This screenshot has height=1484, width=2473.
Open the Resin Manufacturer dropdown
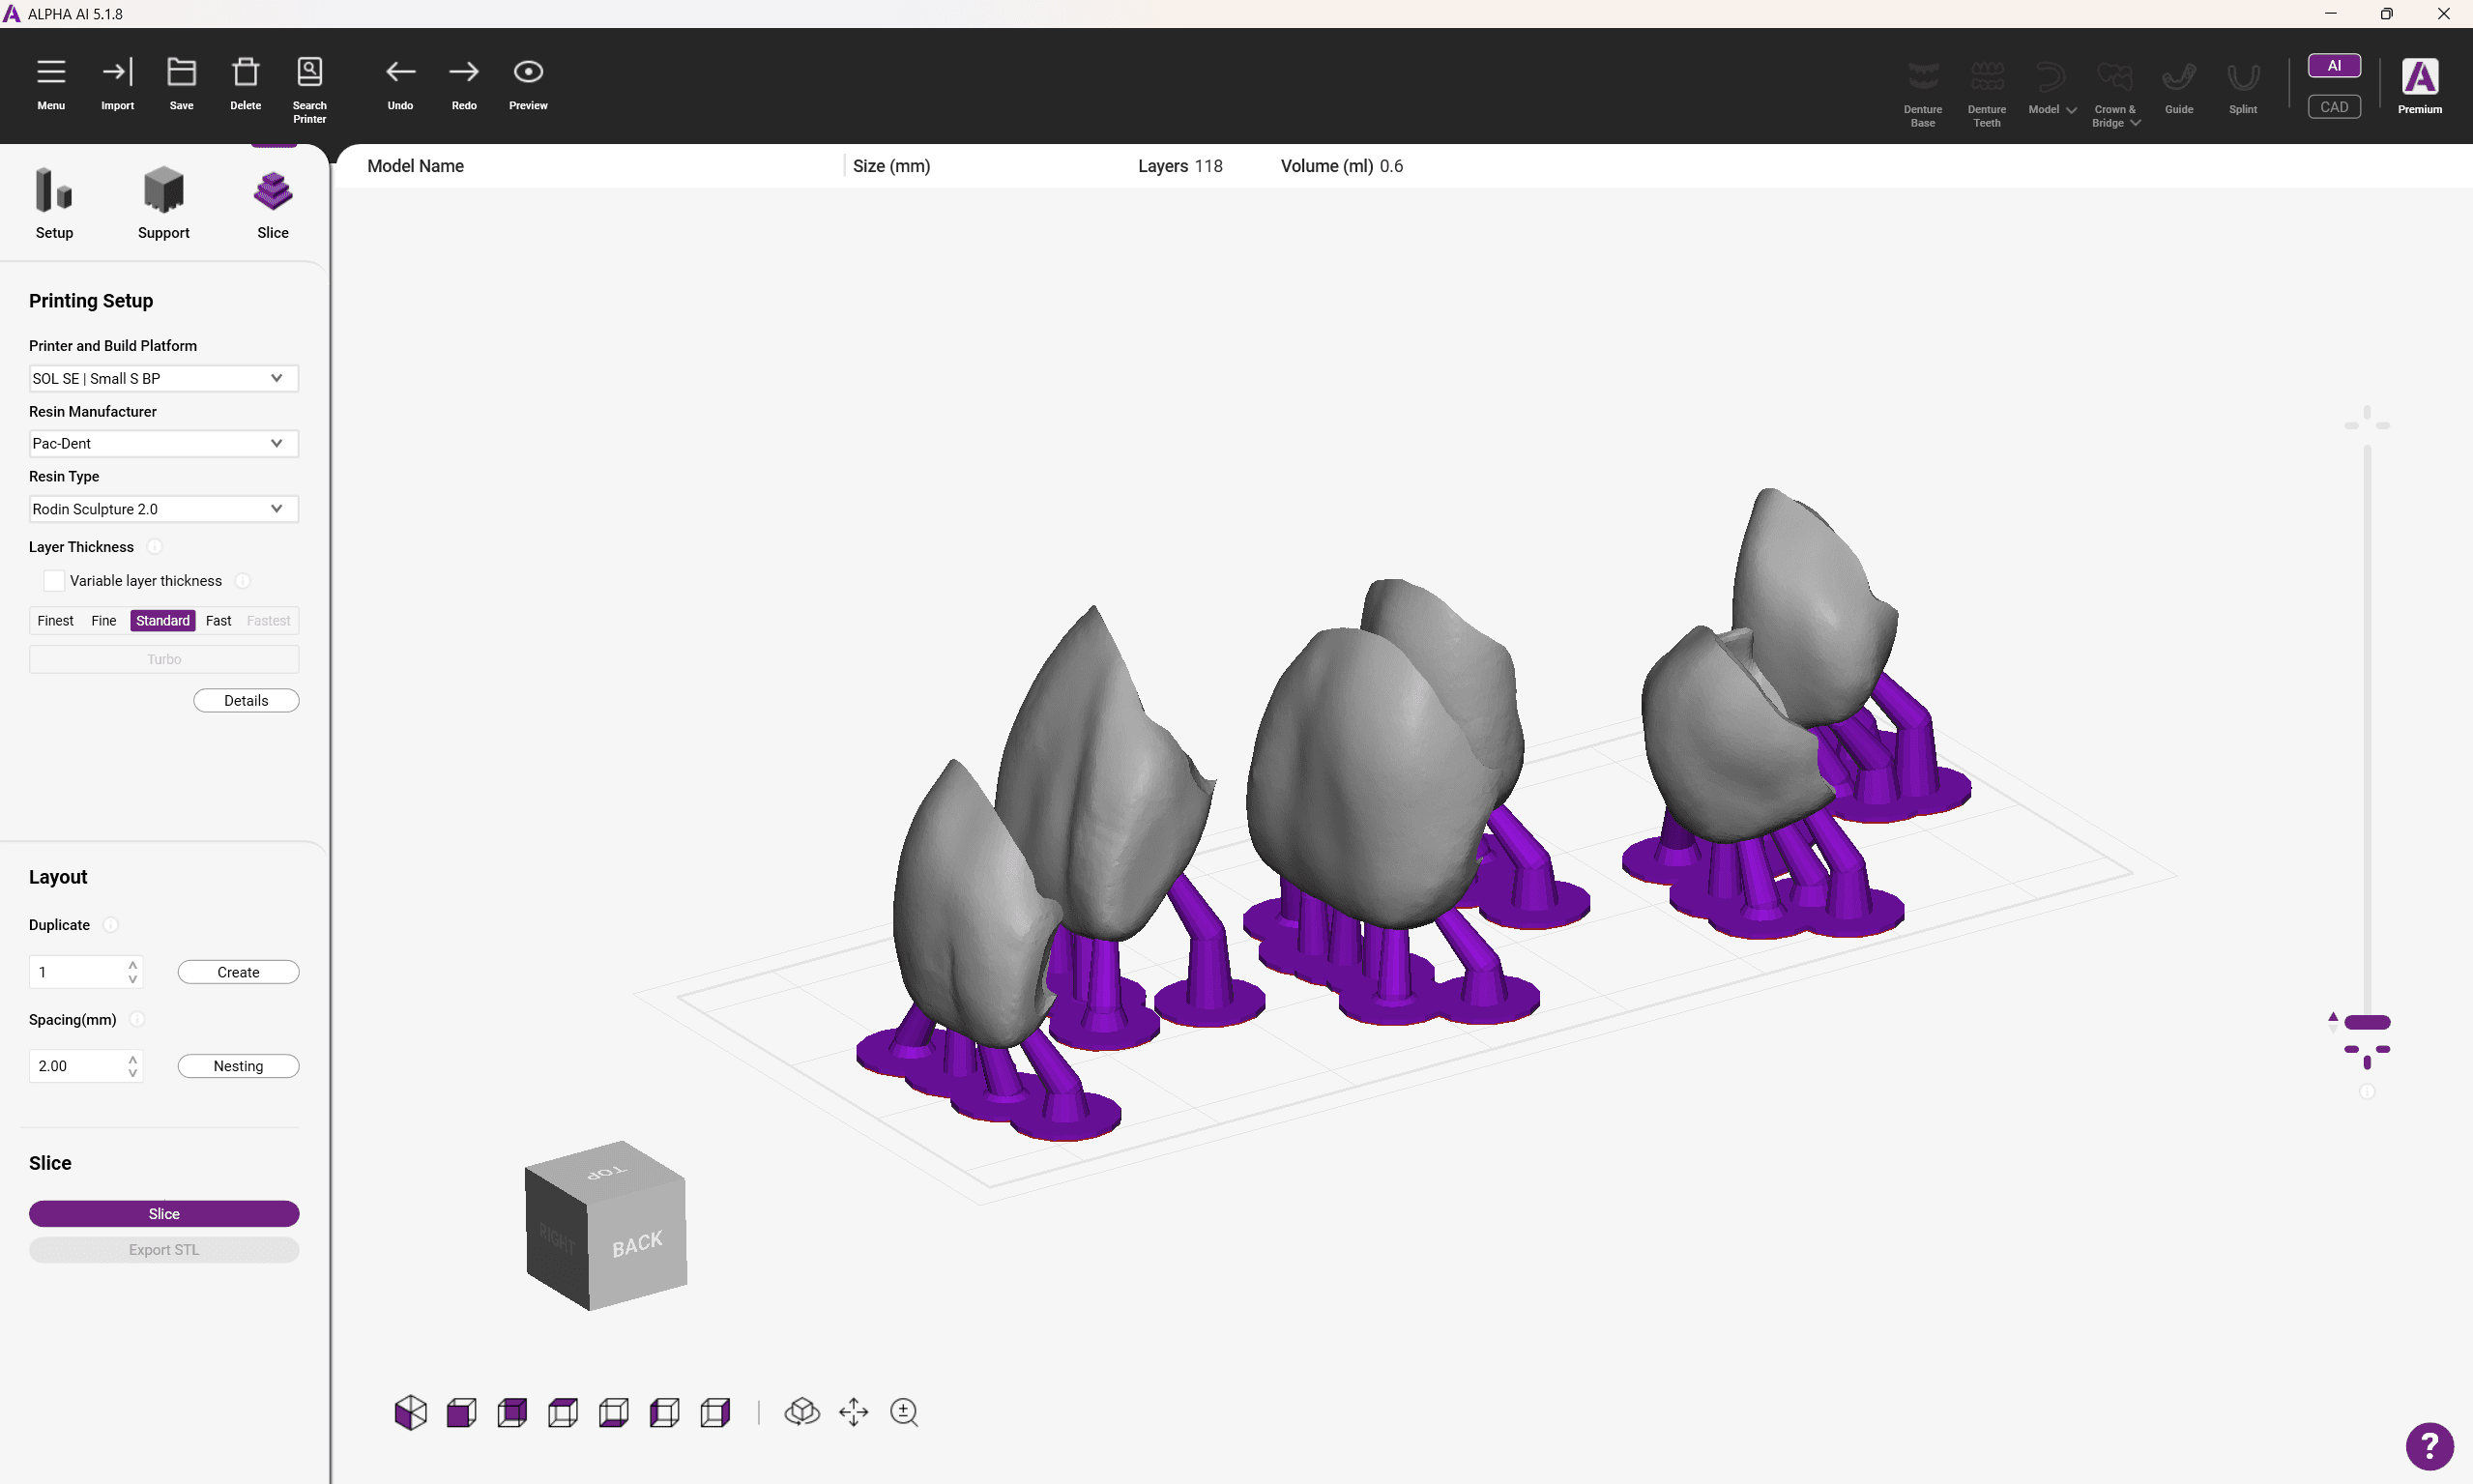point(164,443)
